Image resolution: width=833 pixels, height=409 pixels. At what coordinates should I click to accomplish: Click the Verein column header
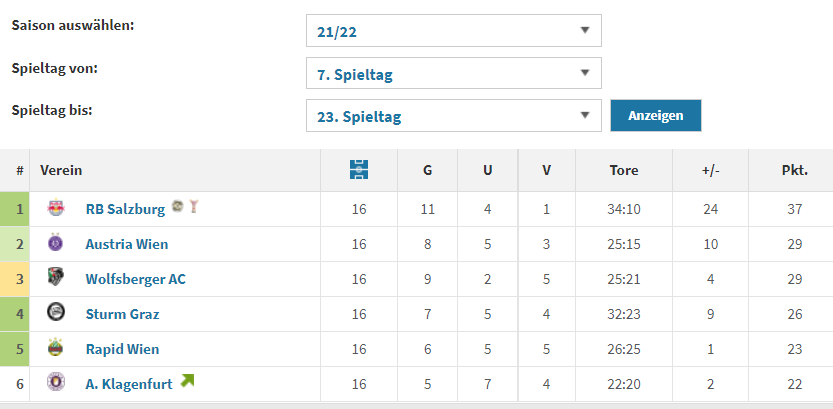61,171
